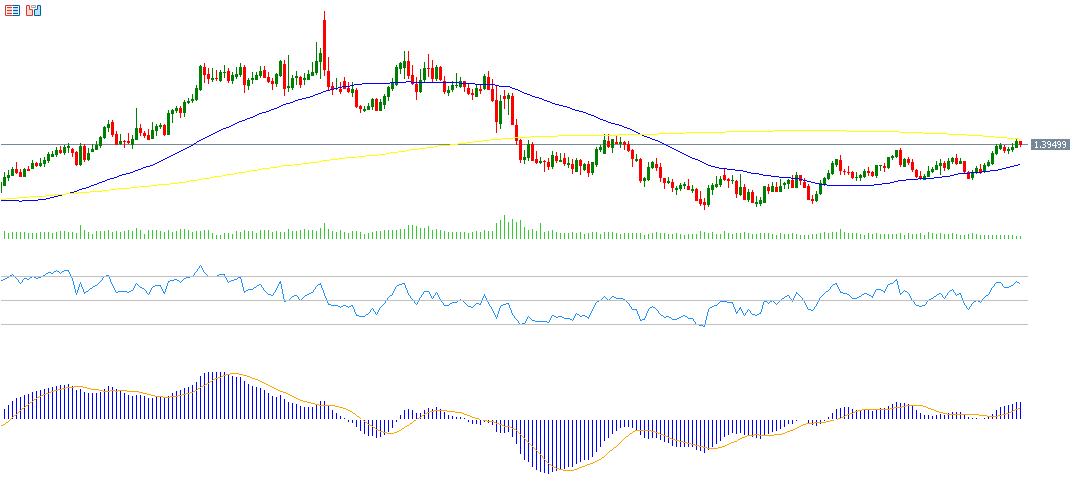Click the 1.39499 current price label

click(1050, 145)
